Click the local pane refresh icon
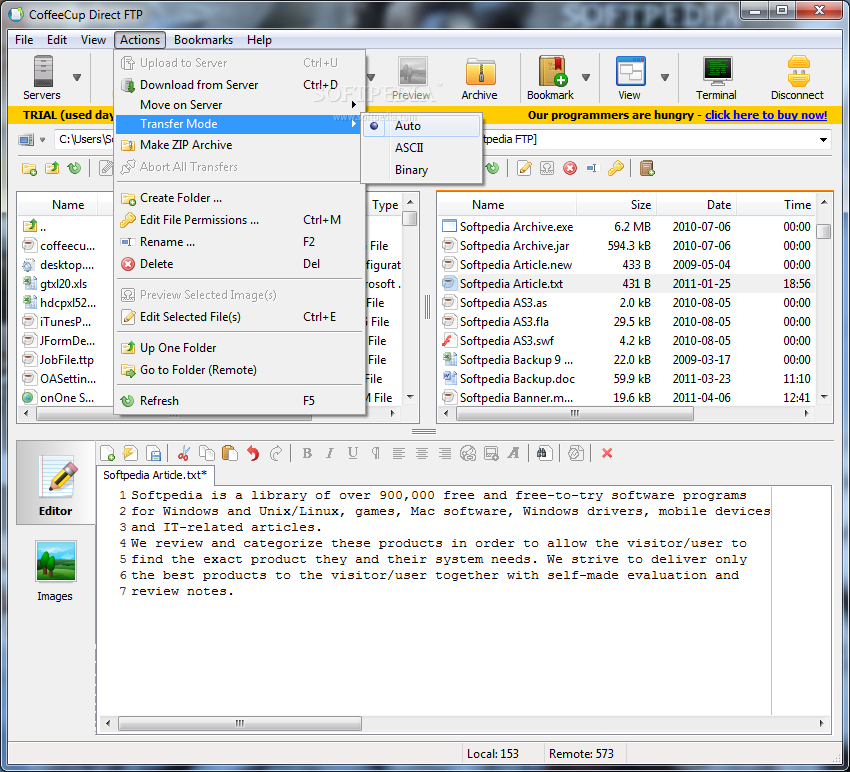 (x=74, y=169)
